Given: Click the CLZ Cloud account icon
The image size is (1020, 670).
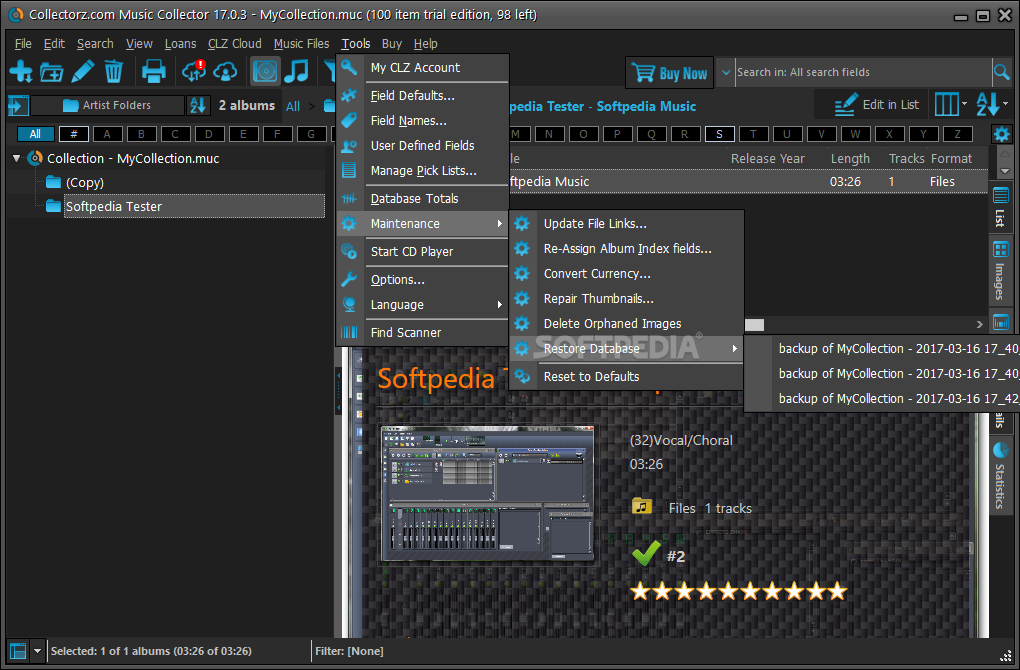Looking at the screenshot, I should point(225,72).
